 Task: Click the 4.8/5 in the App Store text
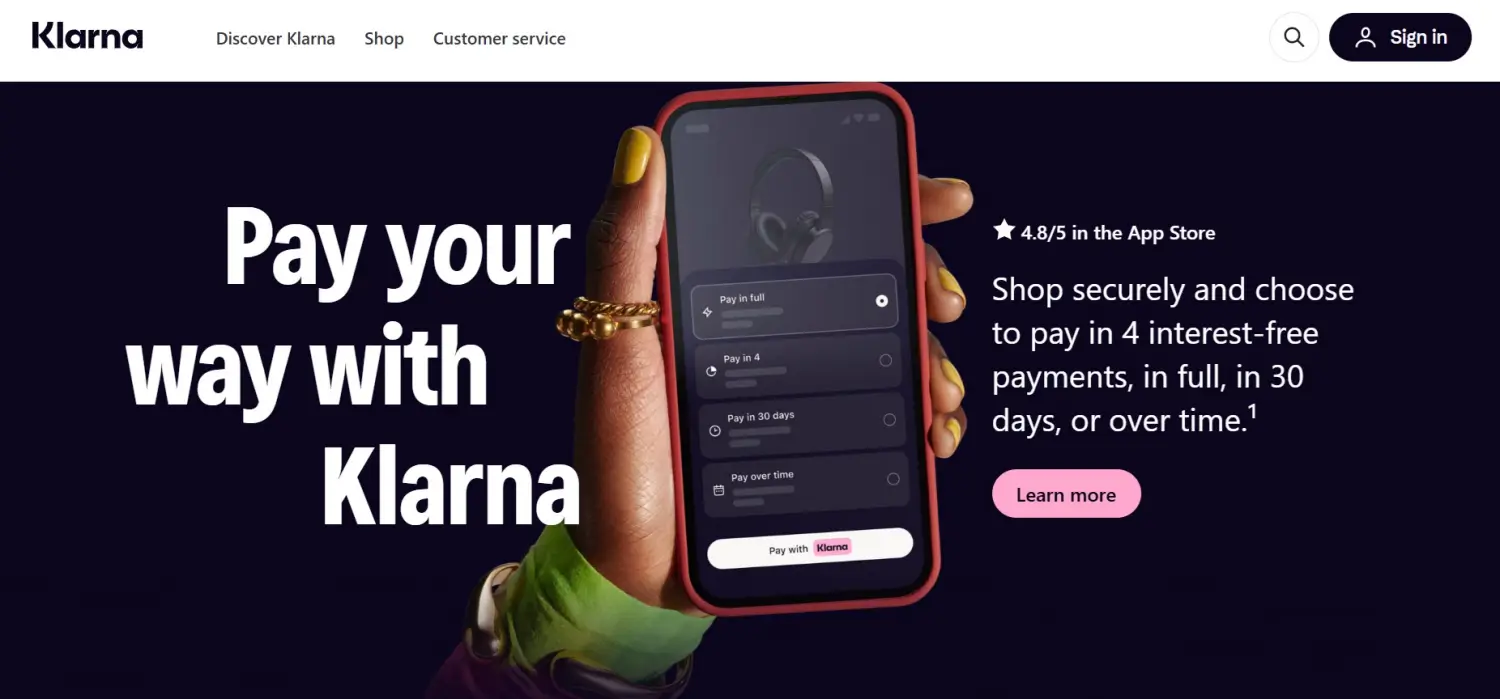pos(1118,233)
